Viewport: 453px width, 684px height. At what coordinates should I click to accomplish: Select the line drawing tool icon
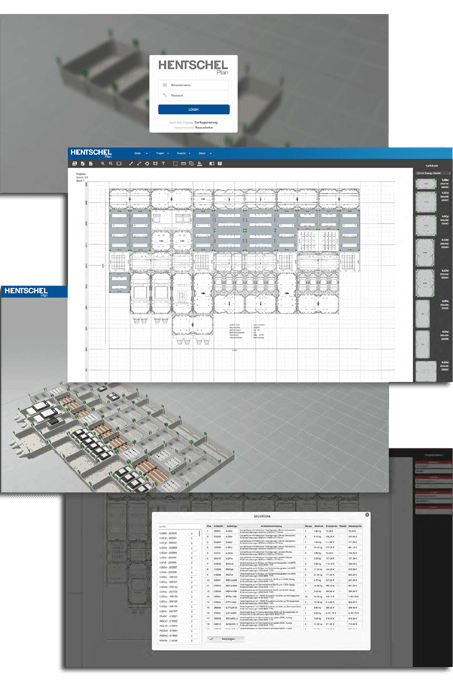[x=130, y=164]
